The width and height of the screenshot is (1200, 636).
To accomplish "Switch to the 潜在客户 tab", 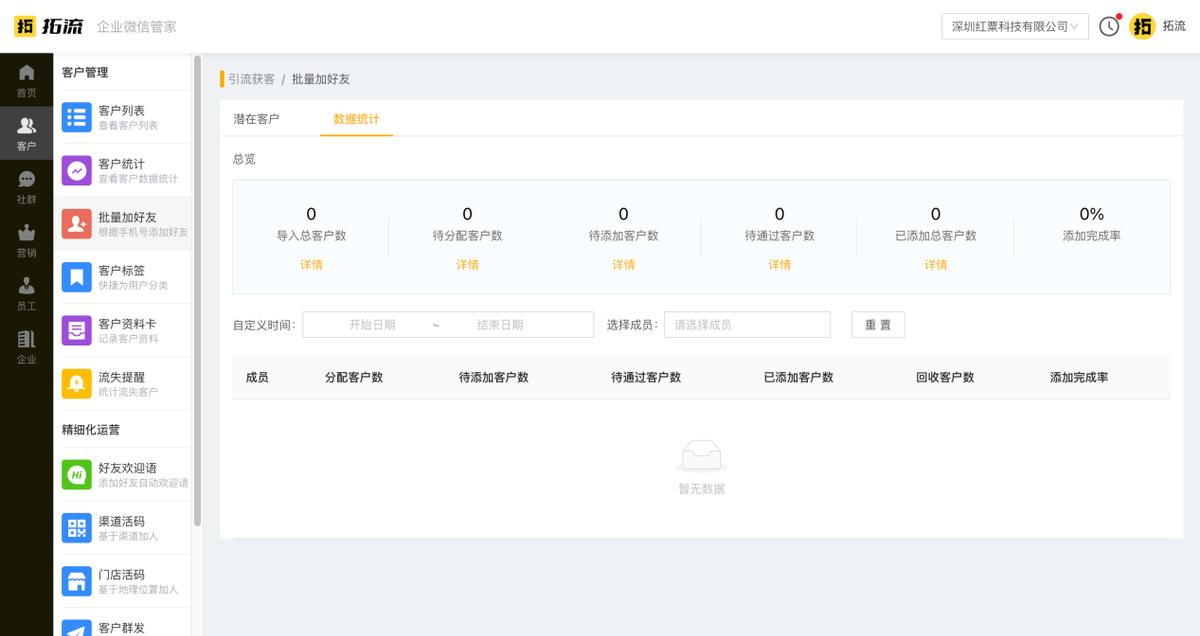I will [x=258, y=118].
